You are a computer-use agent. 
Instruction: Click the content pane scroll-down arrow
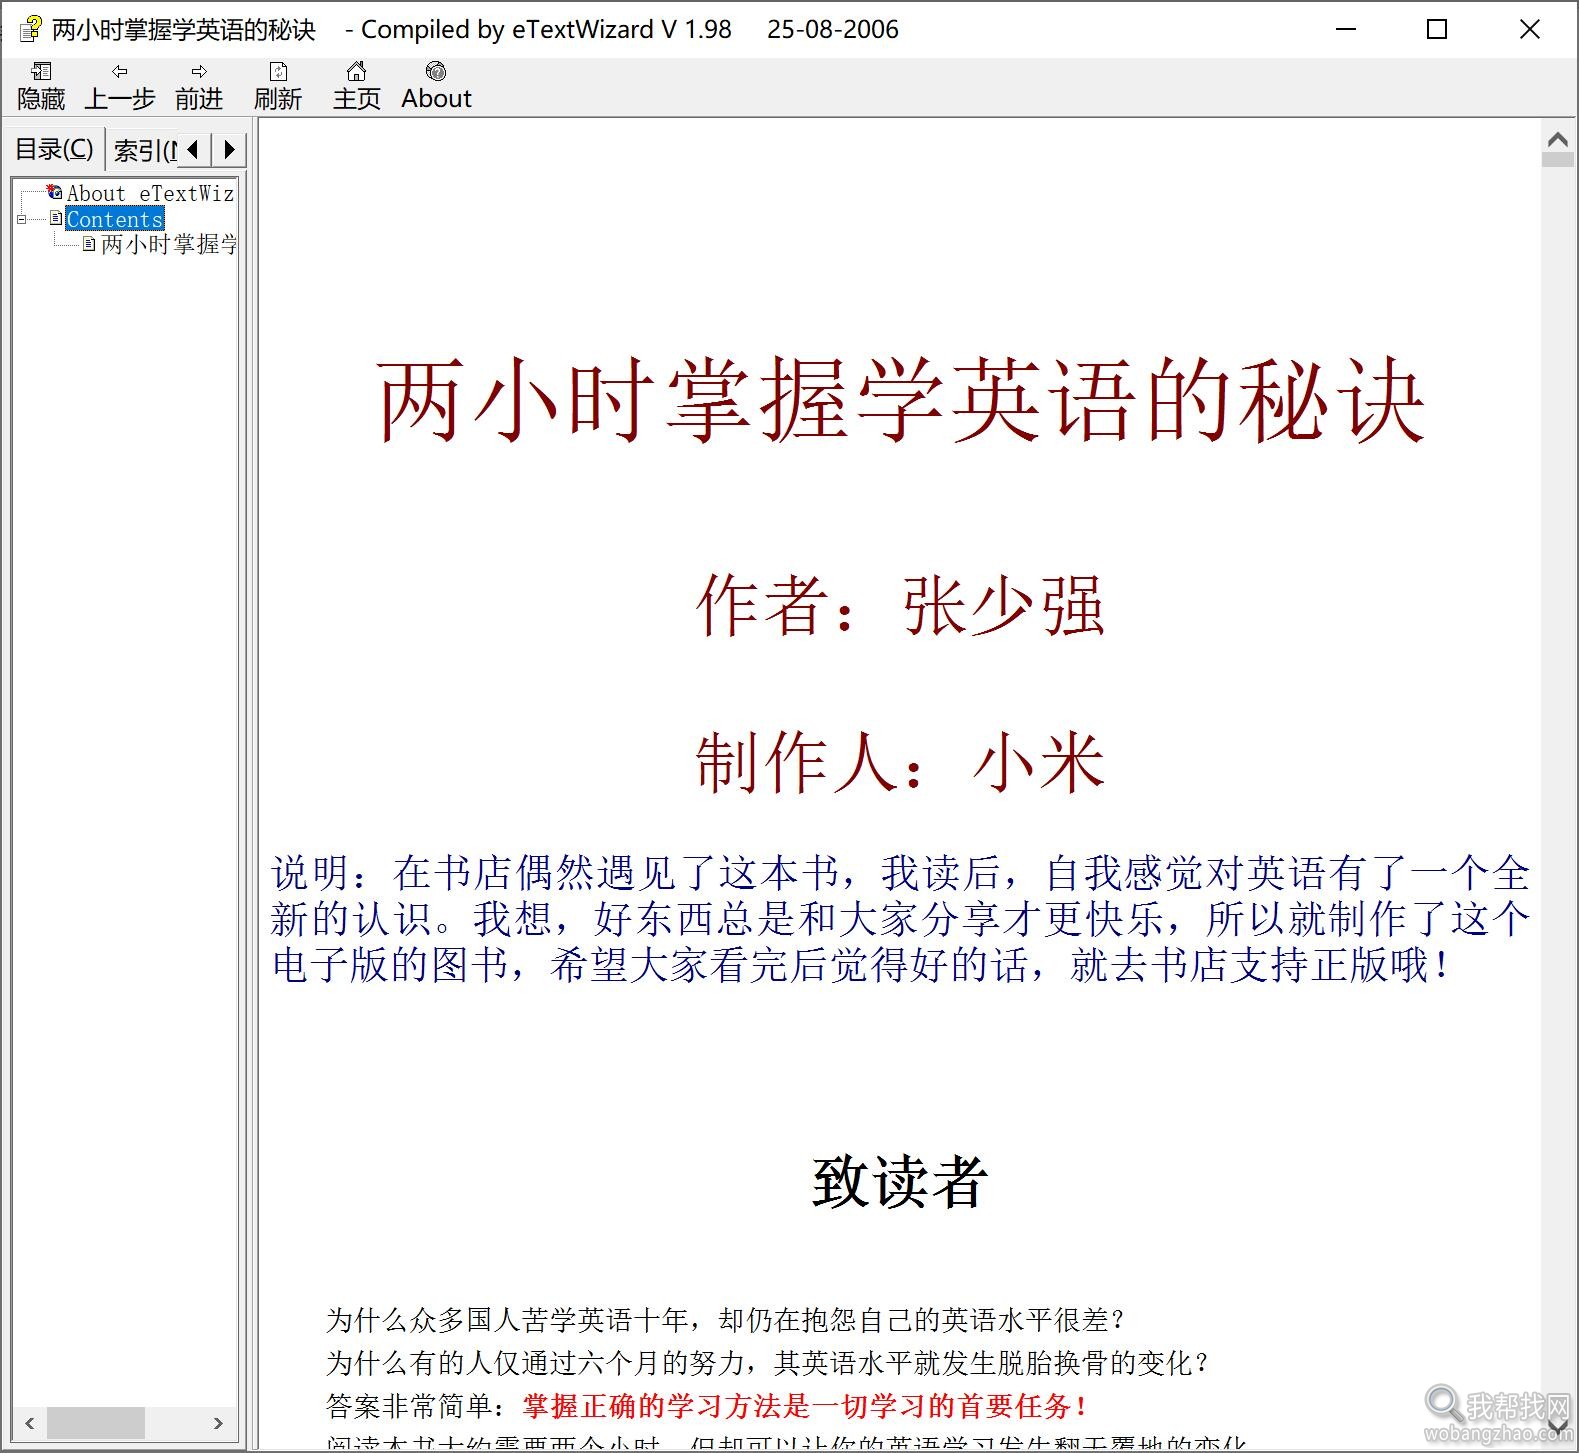(1557, 1424)
